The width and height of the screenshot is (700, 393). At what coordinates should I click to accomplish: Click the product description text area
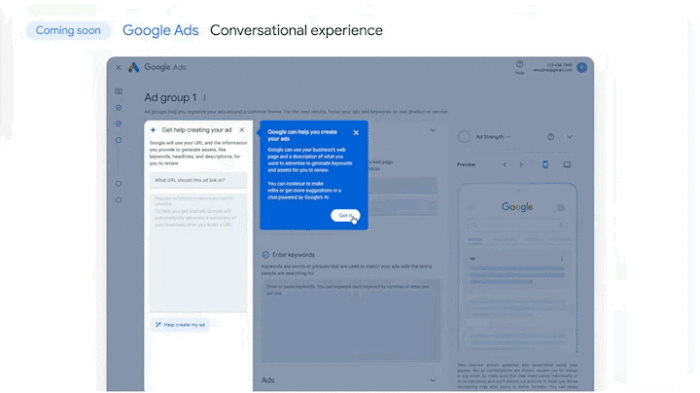tap(198, 252)
